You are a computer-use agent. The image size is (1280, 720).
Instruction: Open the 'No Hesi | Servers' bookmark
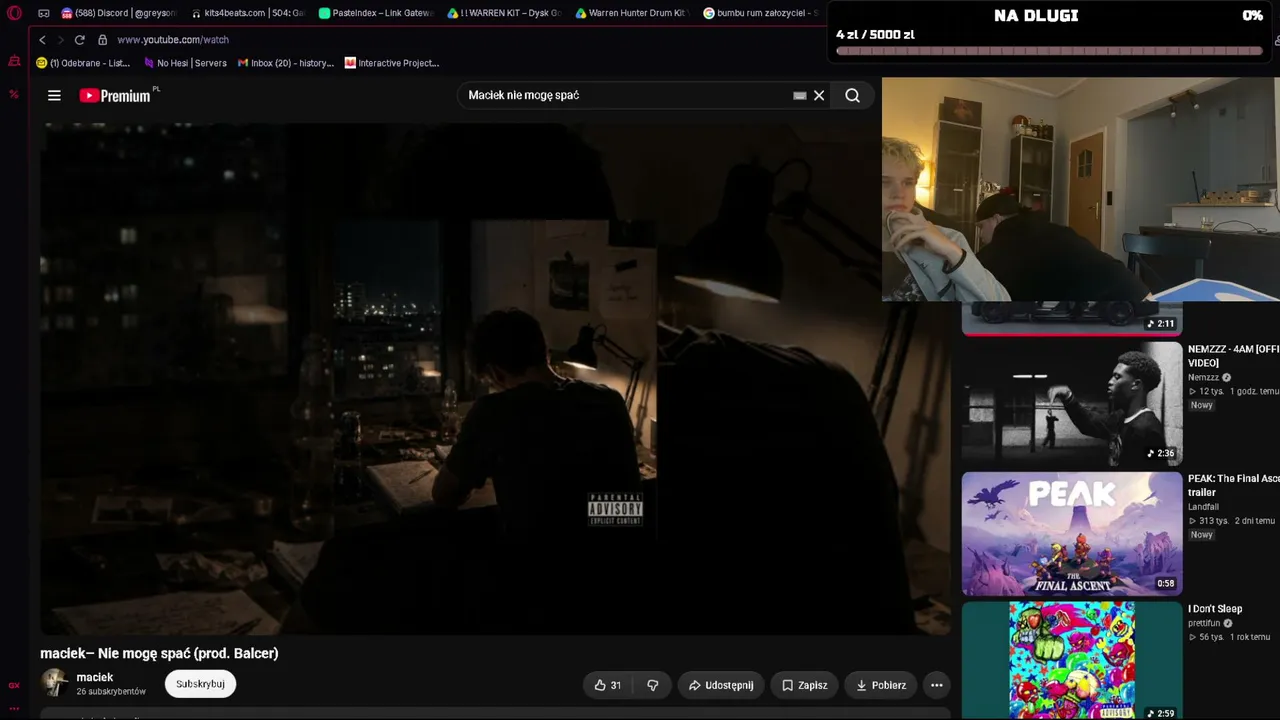(185, 63)
